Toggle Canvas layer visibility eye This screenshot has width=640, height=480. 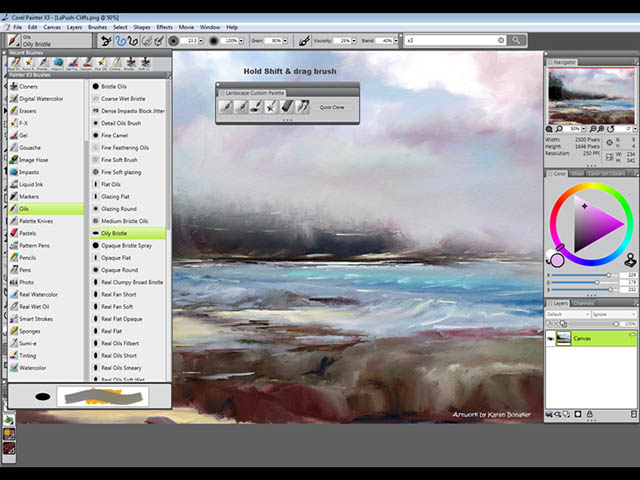(551, 339)
